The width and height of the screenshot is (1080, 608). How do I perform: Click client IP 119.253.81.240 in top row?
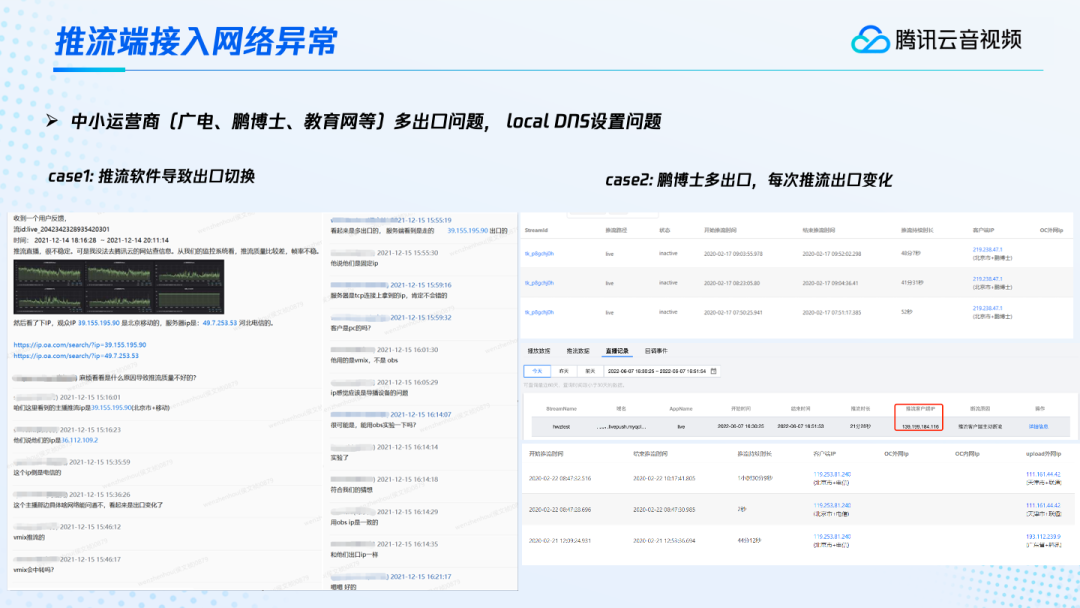pyautogui.click(x=831, y=474)
